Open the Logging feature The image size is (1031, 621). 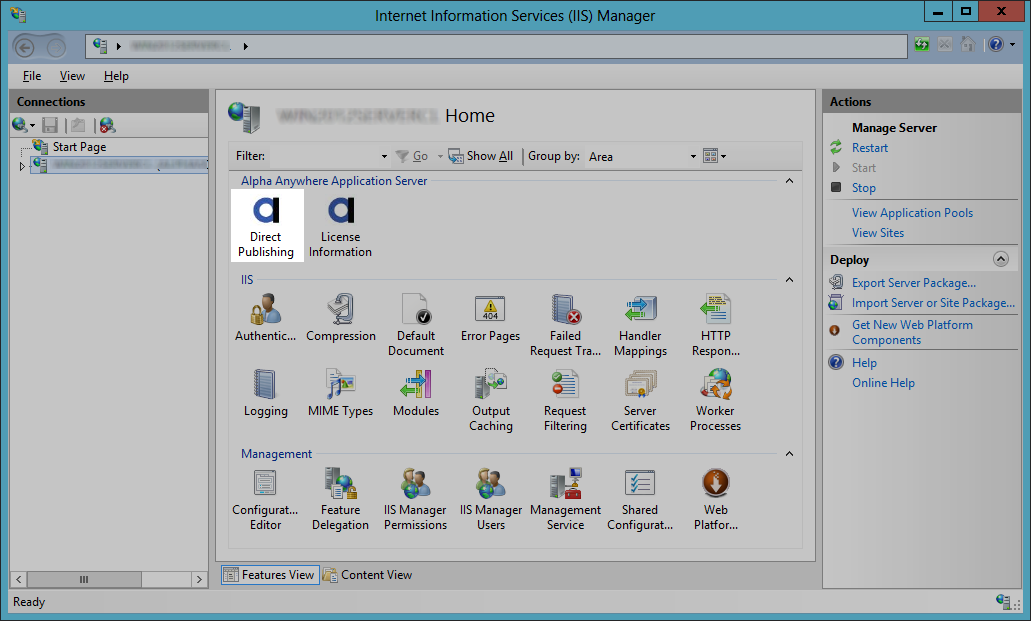click(x=266, y=393)
